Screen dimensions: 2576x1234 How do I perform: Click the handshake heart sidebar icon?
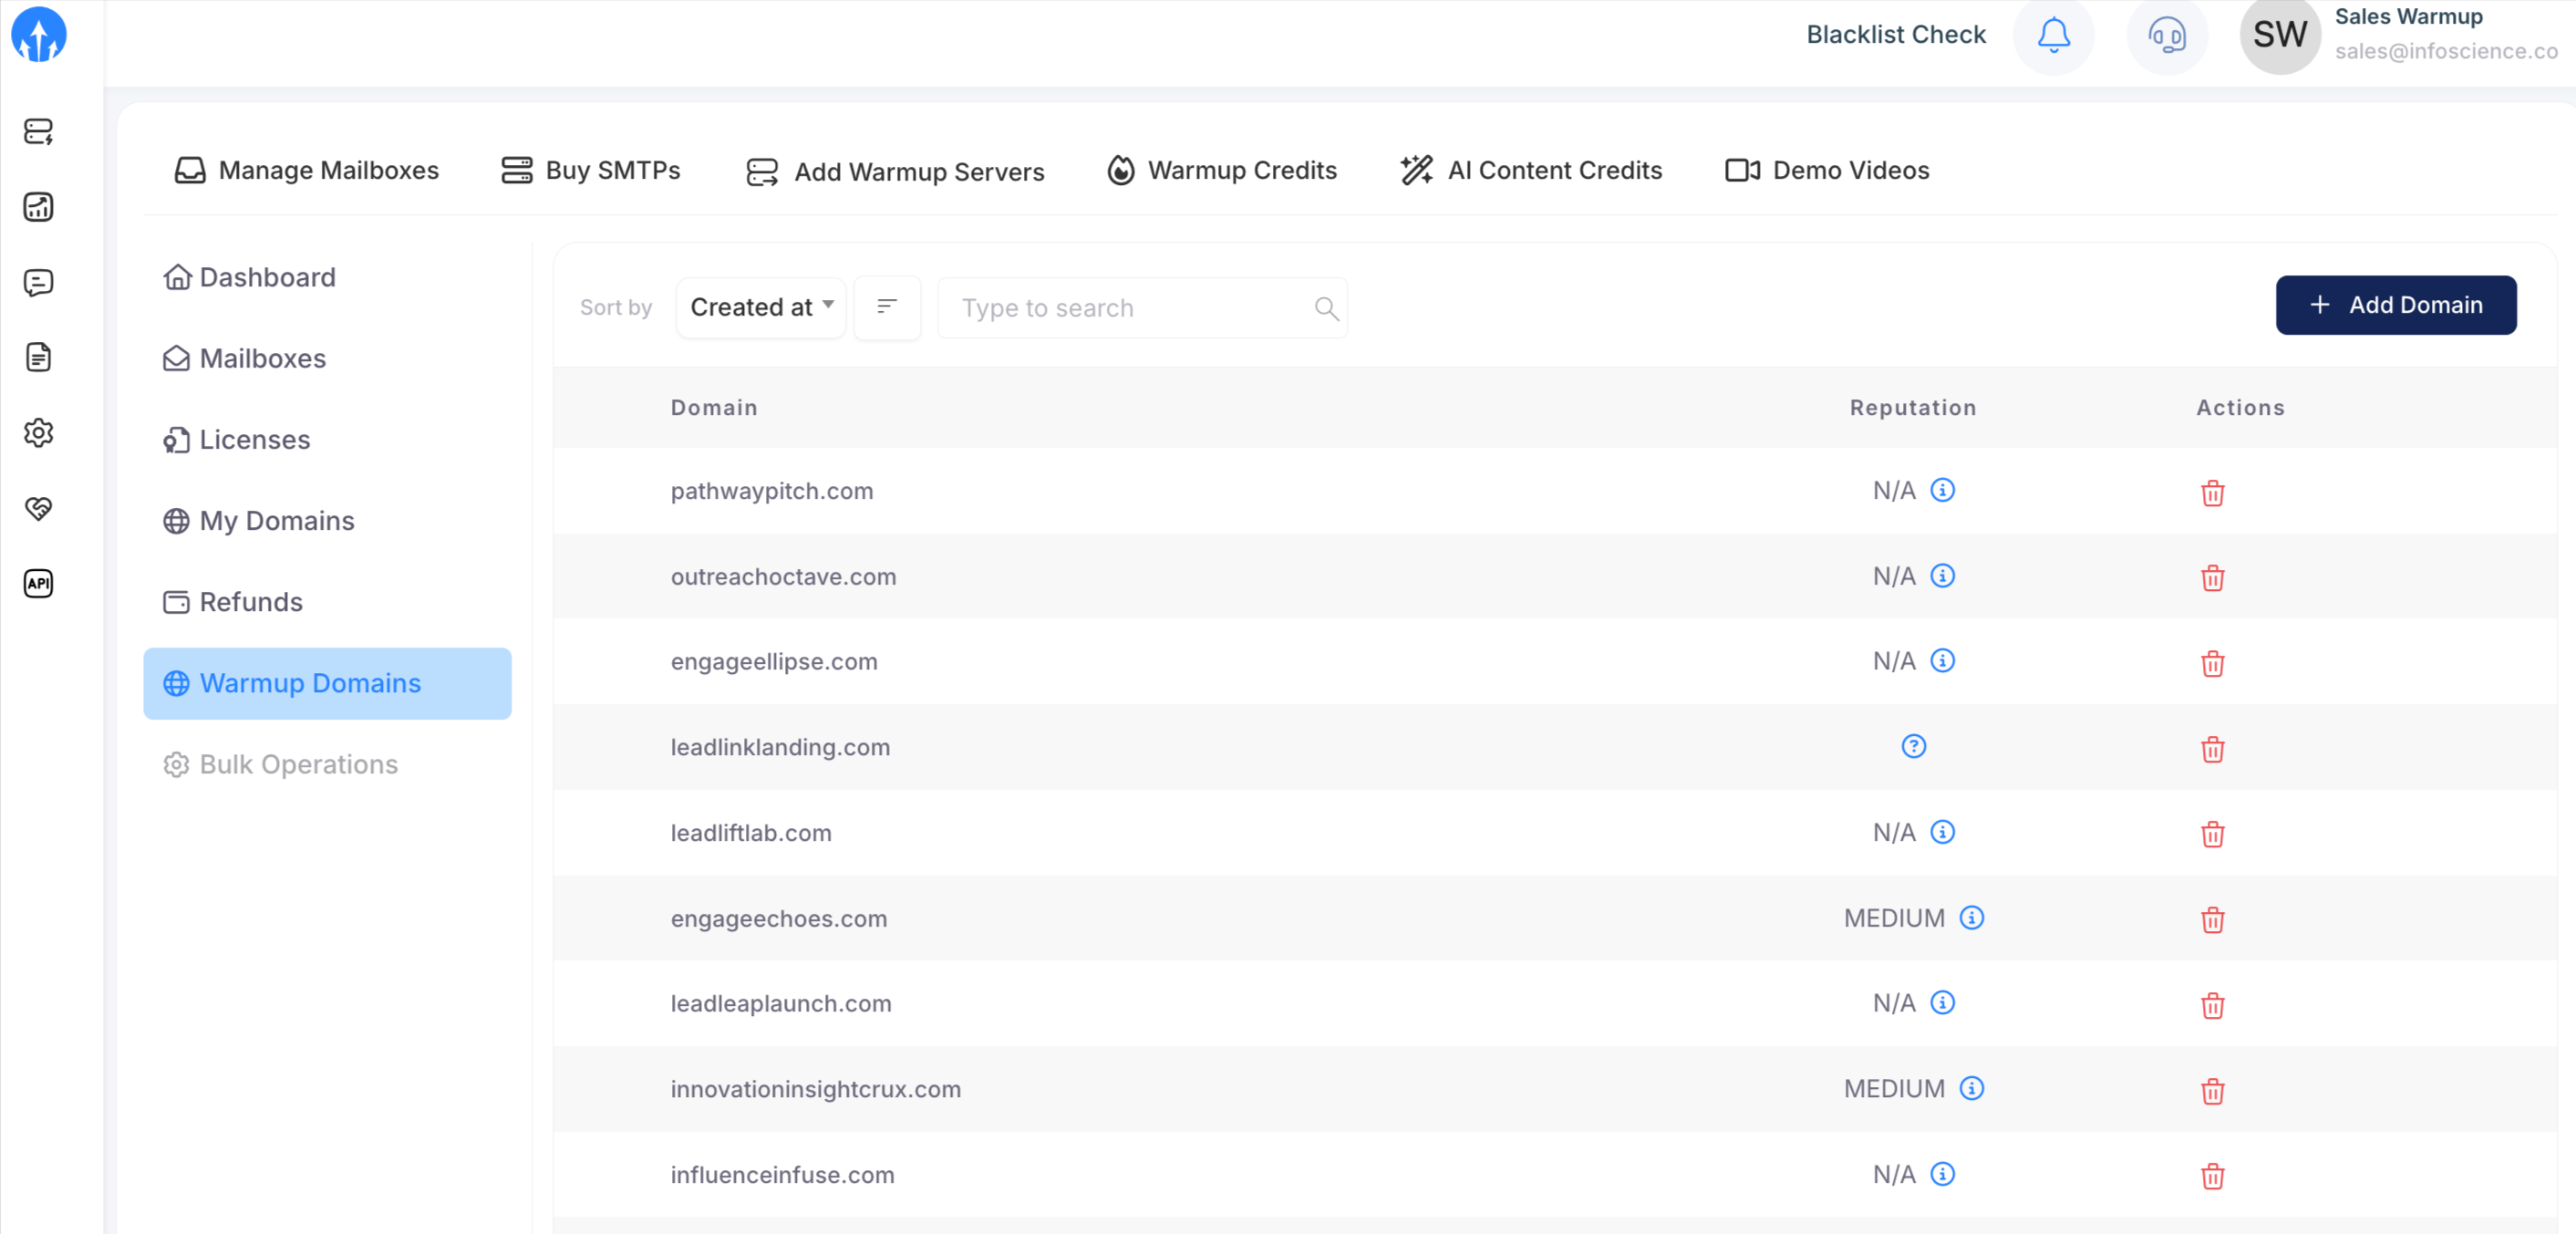tap(38, 508)
